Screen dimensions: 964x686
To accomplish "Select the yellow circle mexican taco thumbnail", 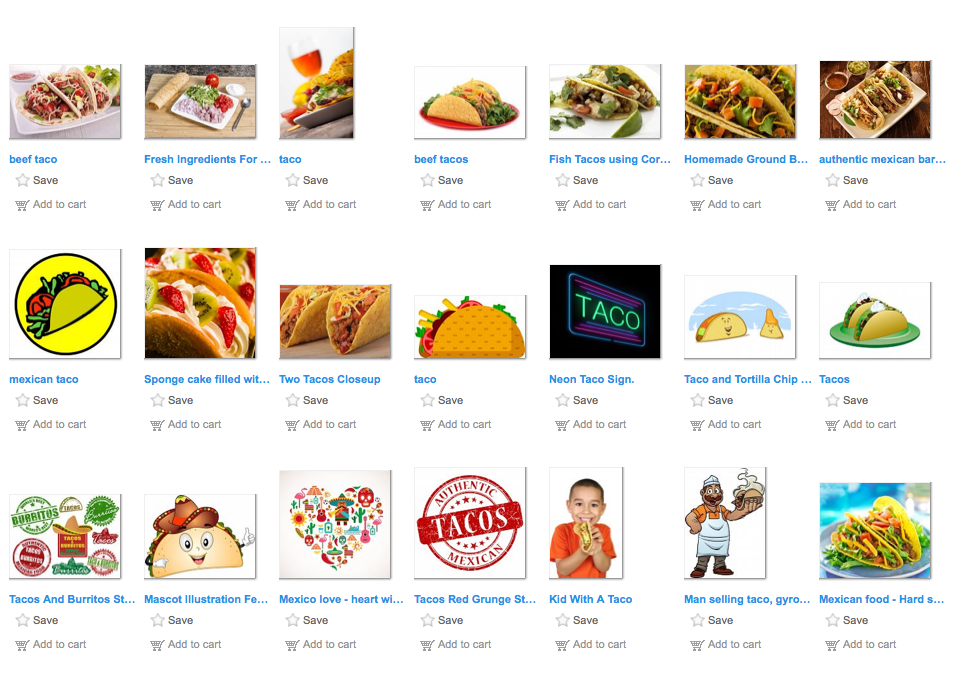I will click(x=65, y=304).
